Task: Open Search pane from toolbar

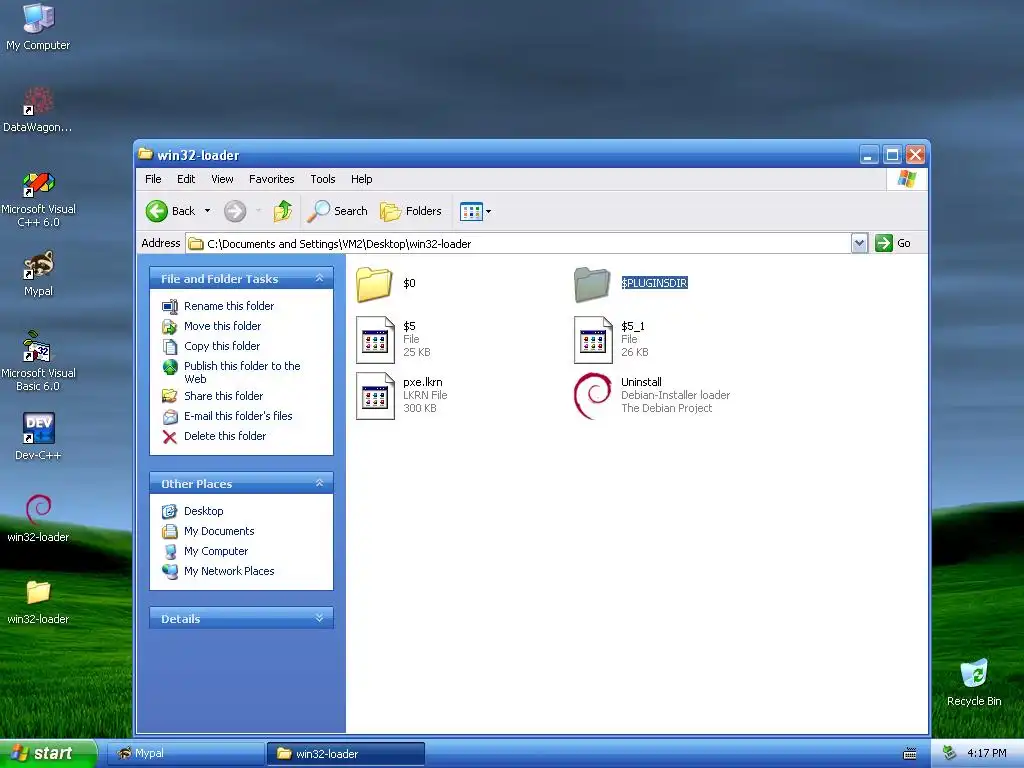Action: [337, 211]
